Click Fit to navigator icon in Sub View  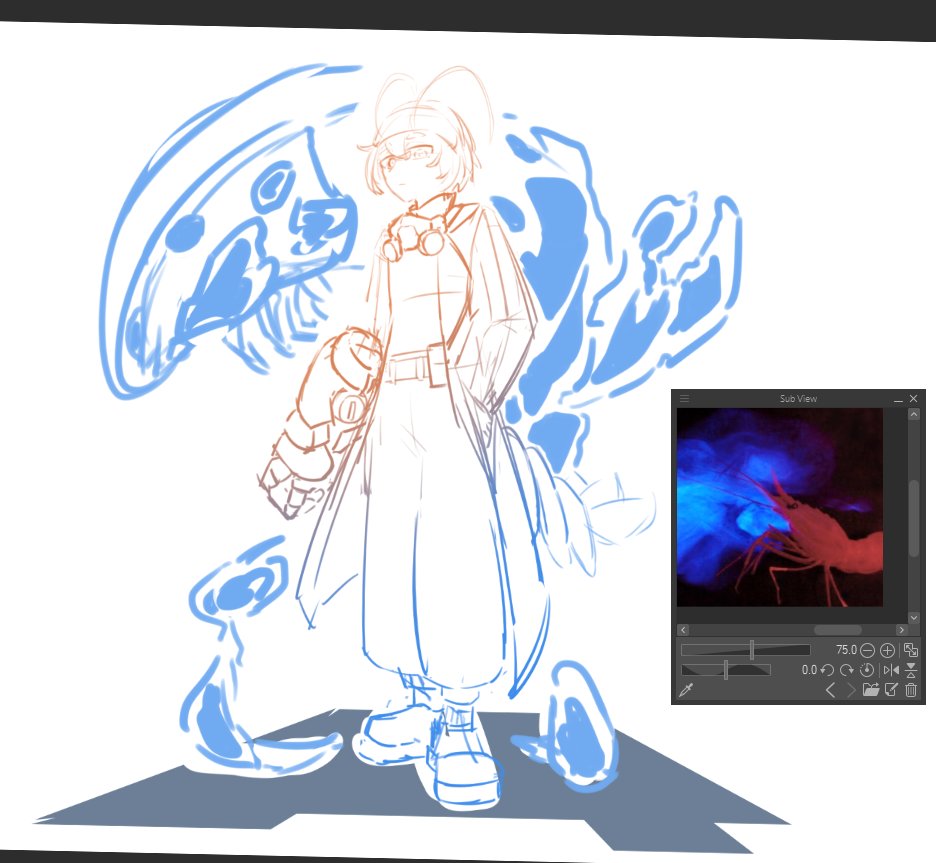pyautogui.click(x=910, y=650)
